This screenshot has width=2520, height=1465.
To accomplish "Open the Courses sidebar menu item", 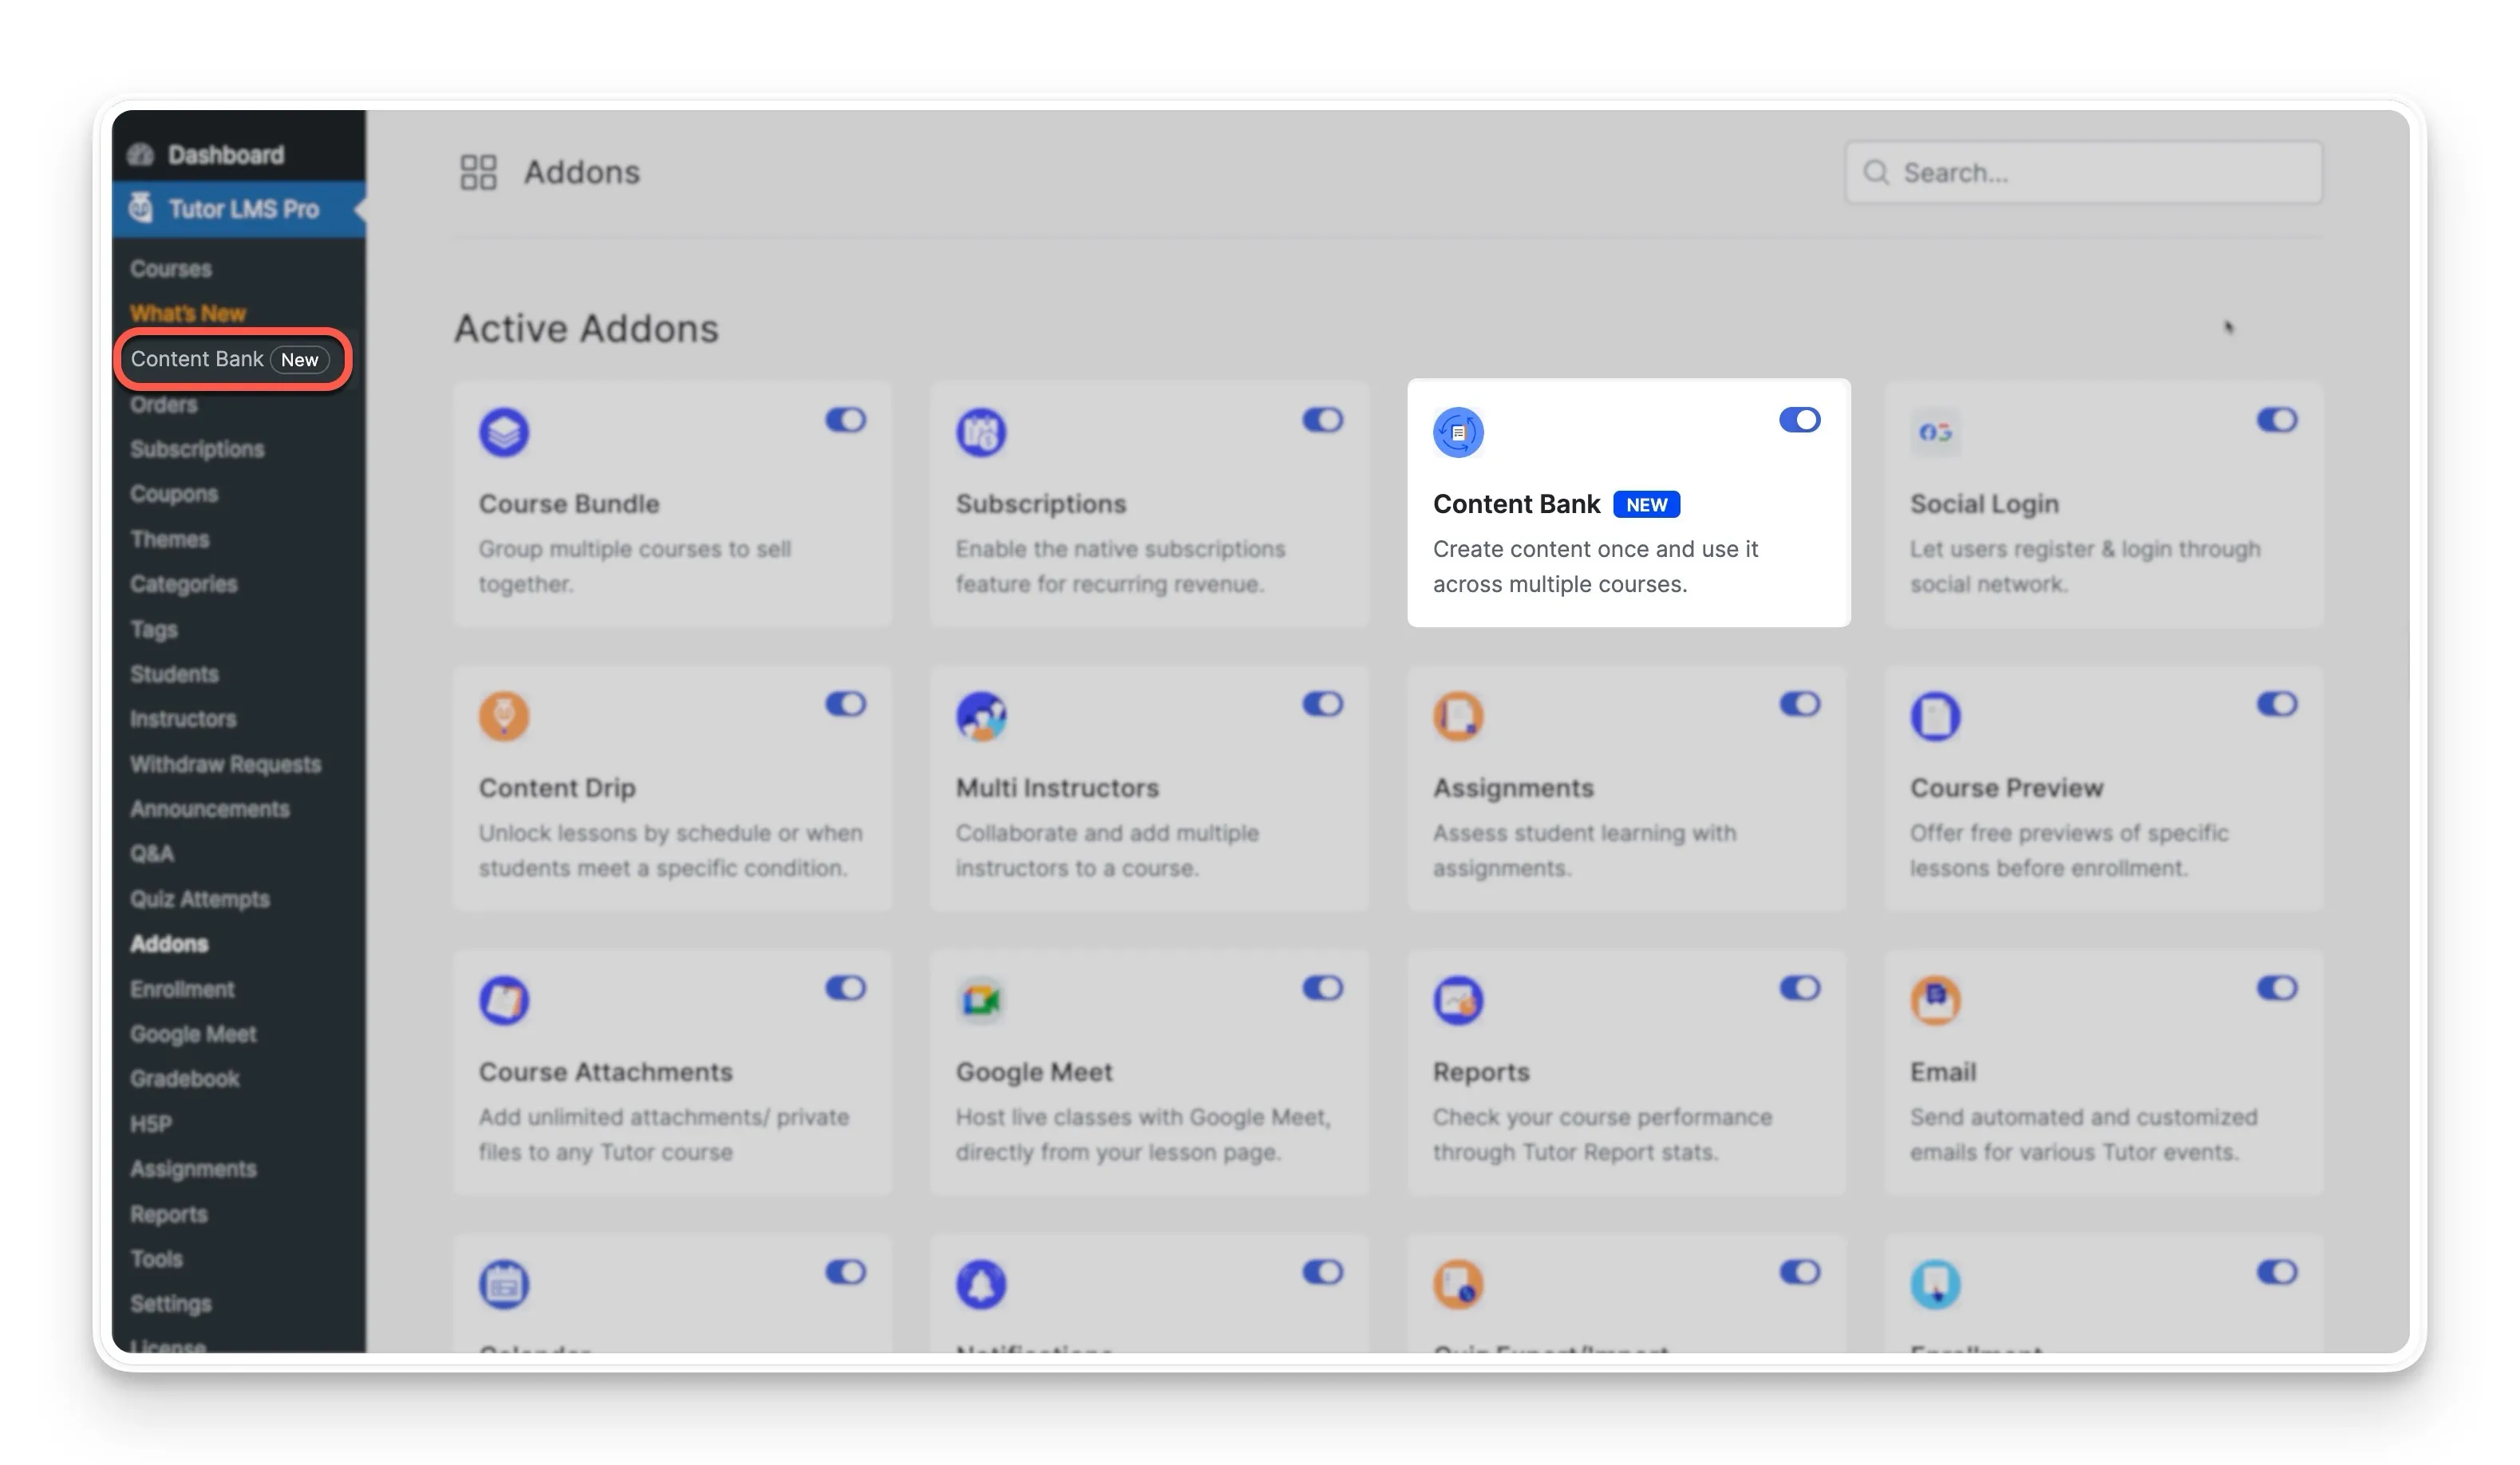I will pyautogui.click(x=171, y=269).
